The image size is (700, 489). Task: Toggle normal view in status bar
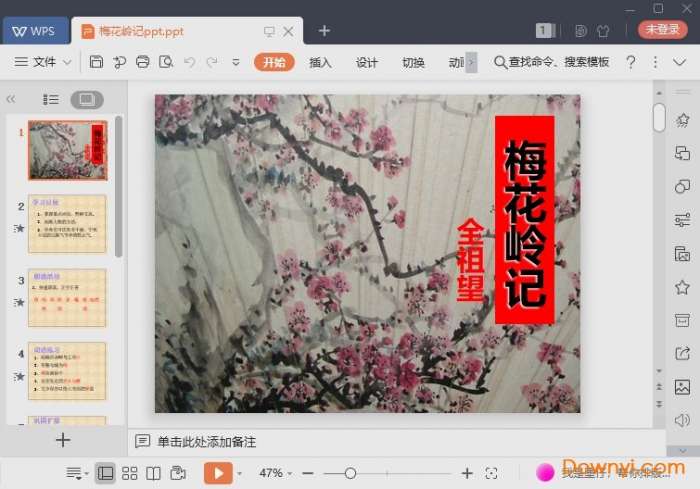105,473
